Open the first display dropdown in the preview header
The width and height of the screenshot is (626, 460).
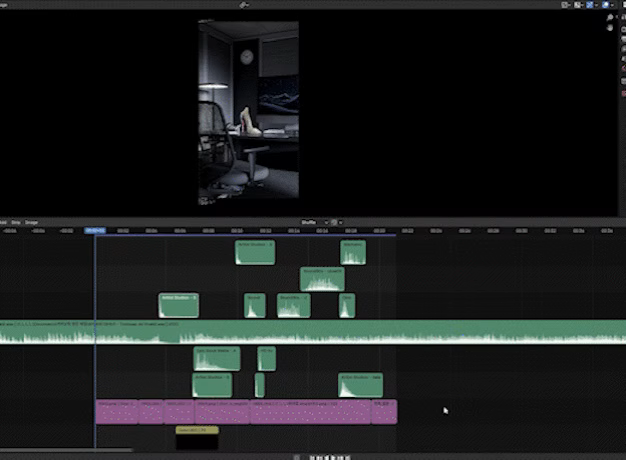[566, 5]
